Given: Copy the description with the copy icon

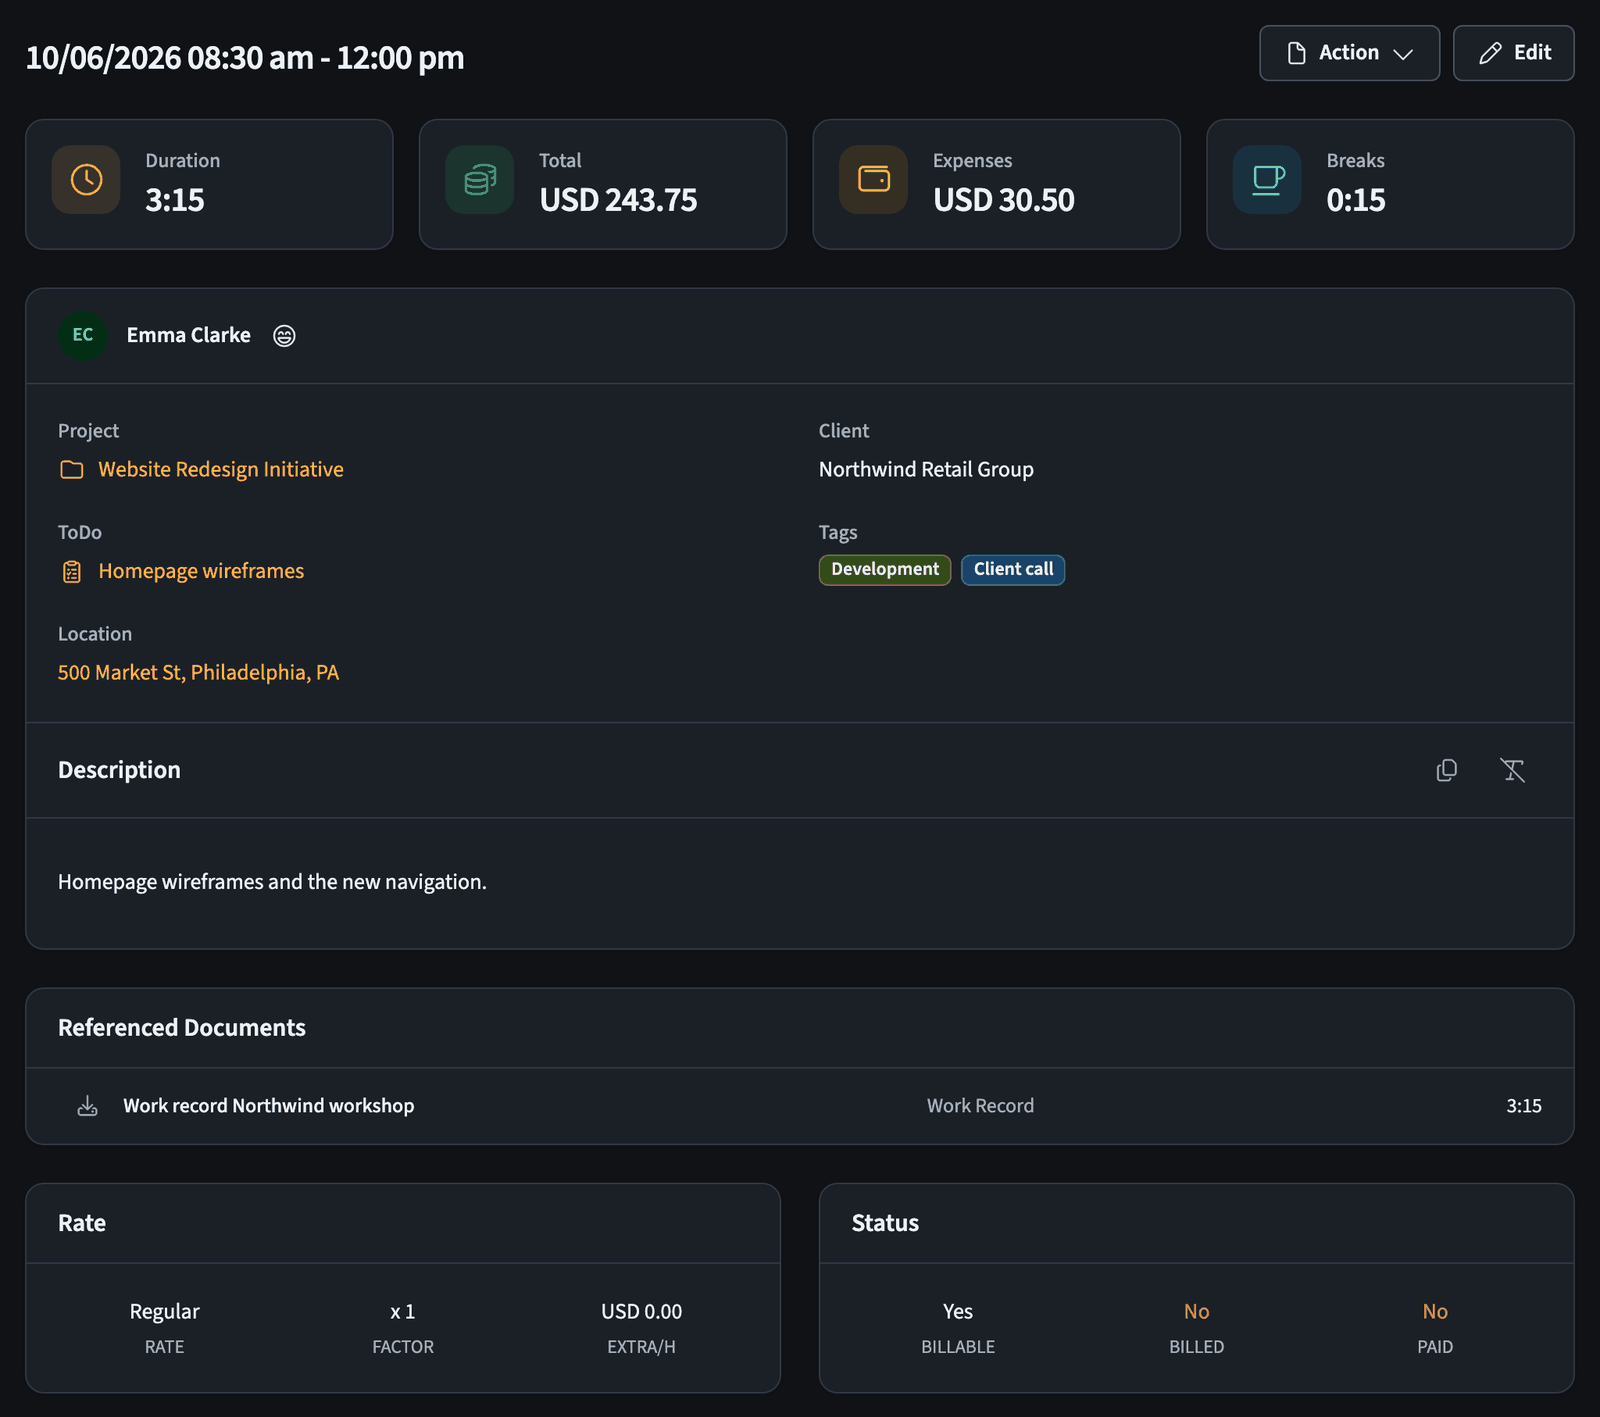Looking at the screenshot, I should pos(1446,770).
